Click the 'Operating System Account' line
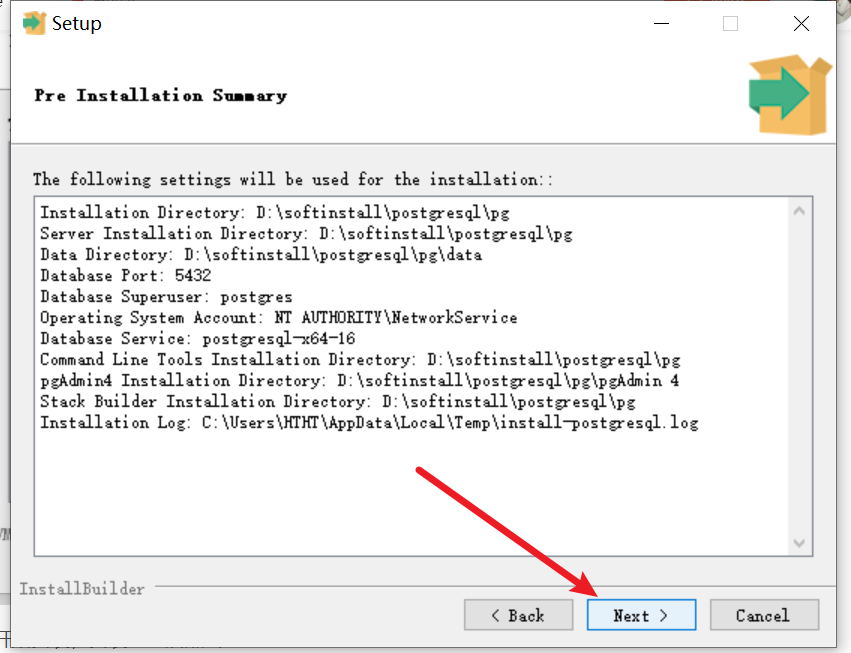Image resolution: width=851 pixels, height=653 pixels. click(278, 318)
